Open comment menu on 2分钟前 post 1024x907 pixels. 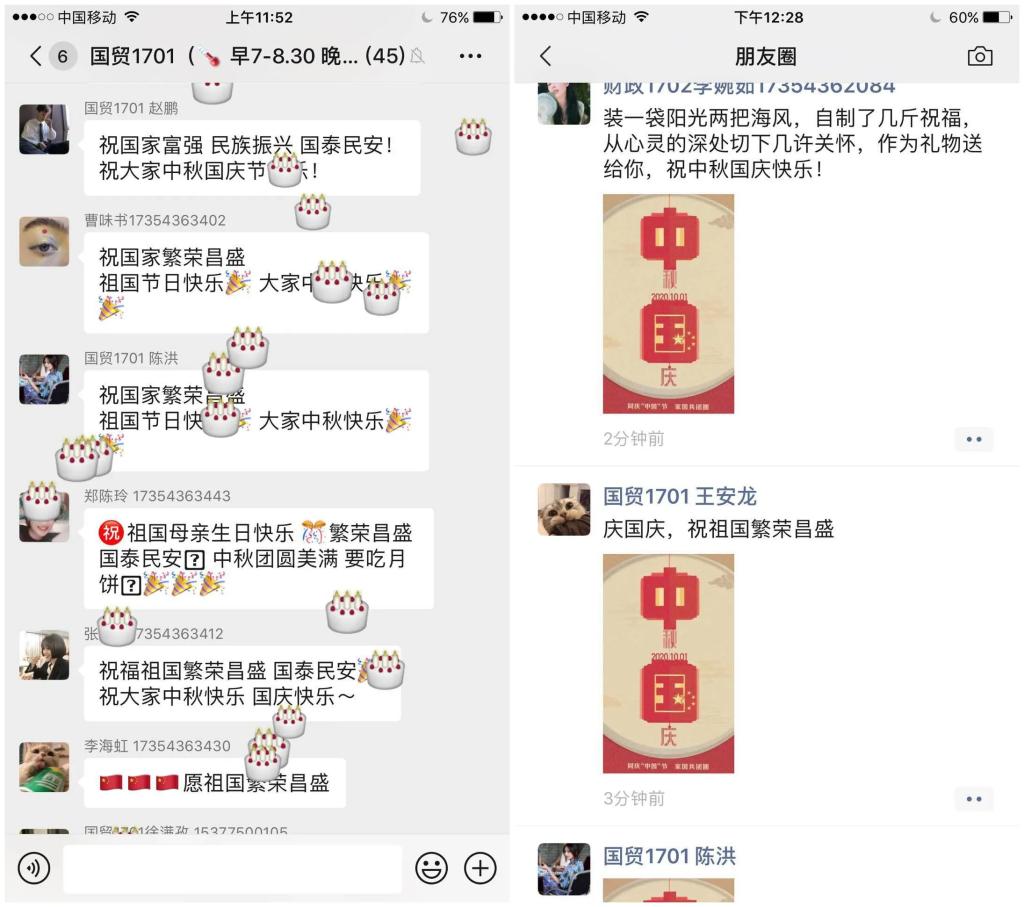(x=974, y=439)
